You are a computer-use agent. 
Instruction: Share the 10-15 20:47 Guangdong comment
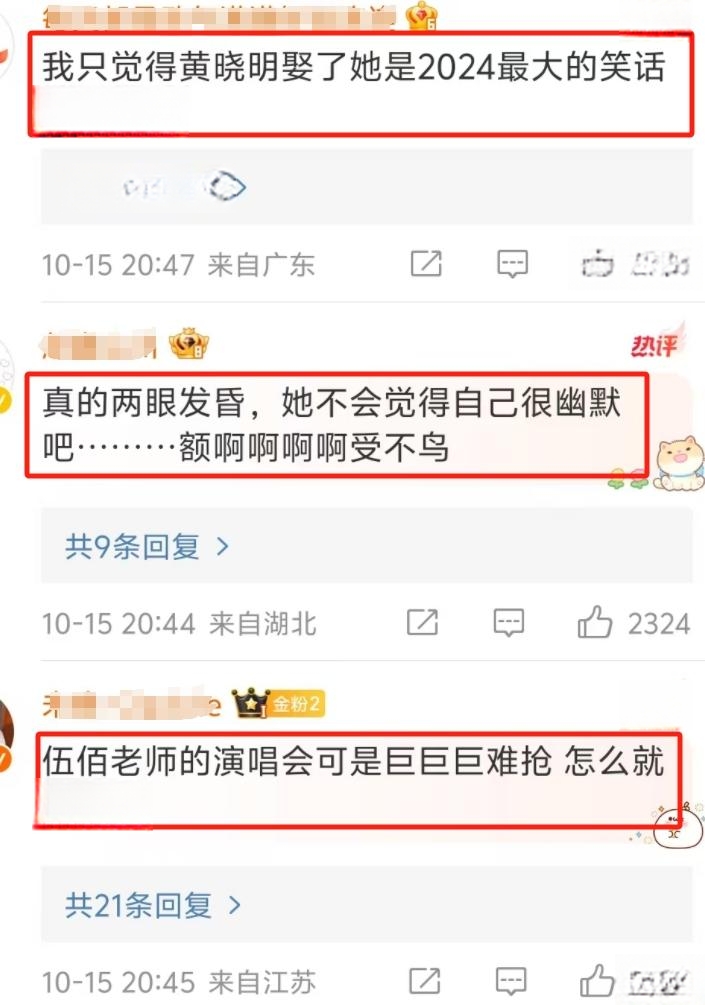point(426,263)
